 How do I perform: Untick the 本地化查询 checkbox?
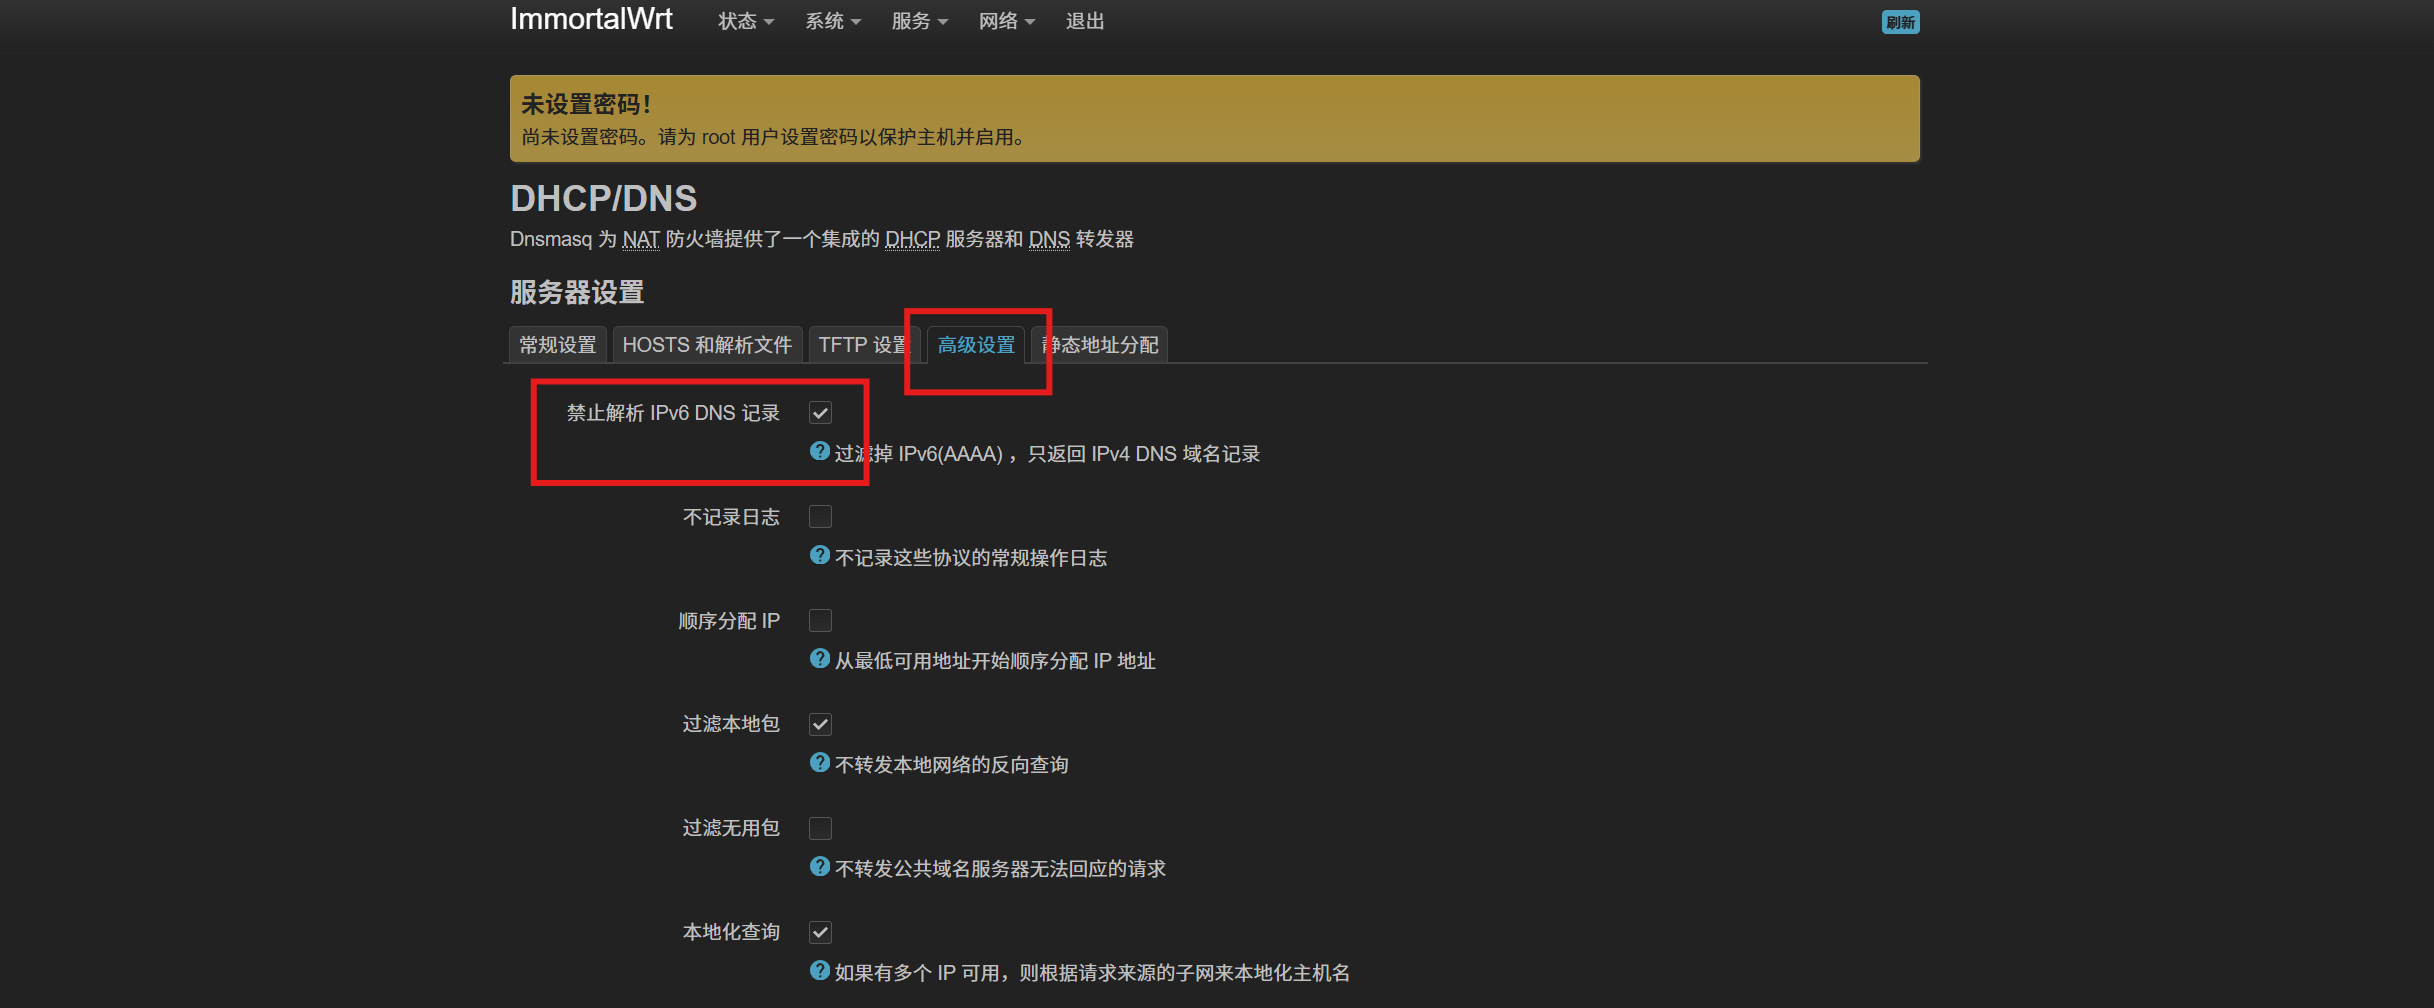tap(820, 932)
